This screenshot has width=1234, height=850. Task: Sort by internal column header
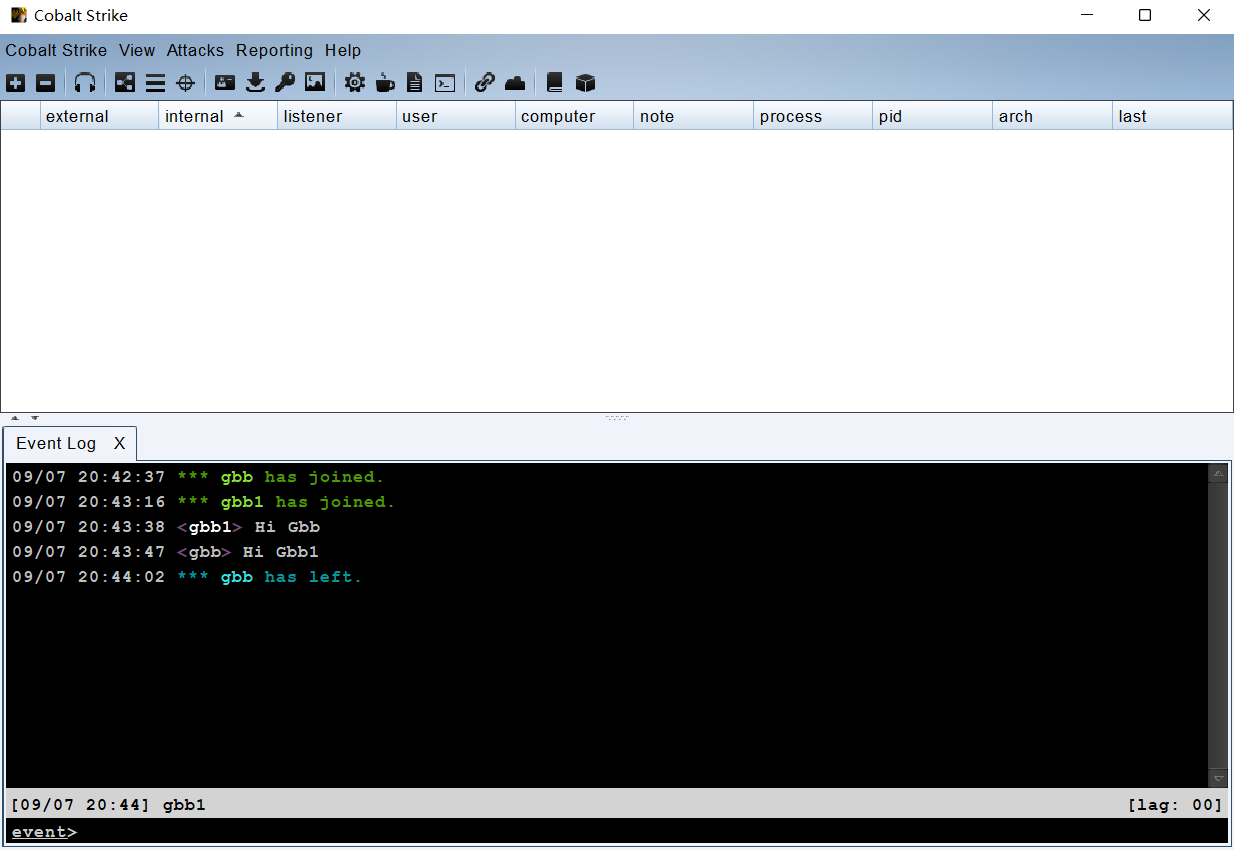point(218,116)
